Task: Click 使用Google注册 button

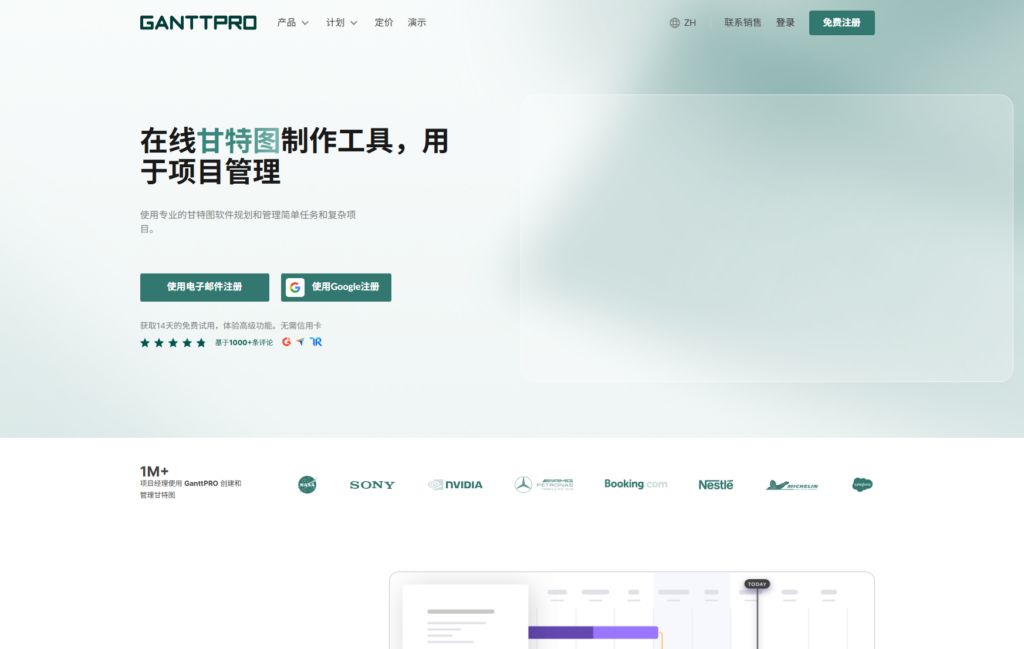Action: 336,287
